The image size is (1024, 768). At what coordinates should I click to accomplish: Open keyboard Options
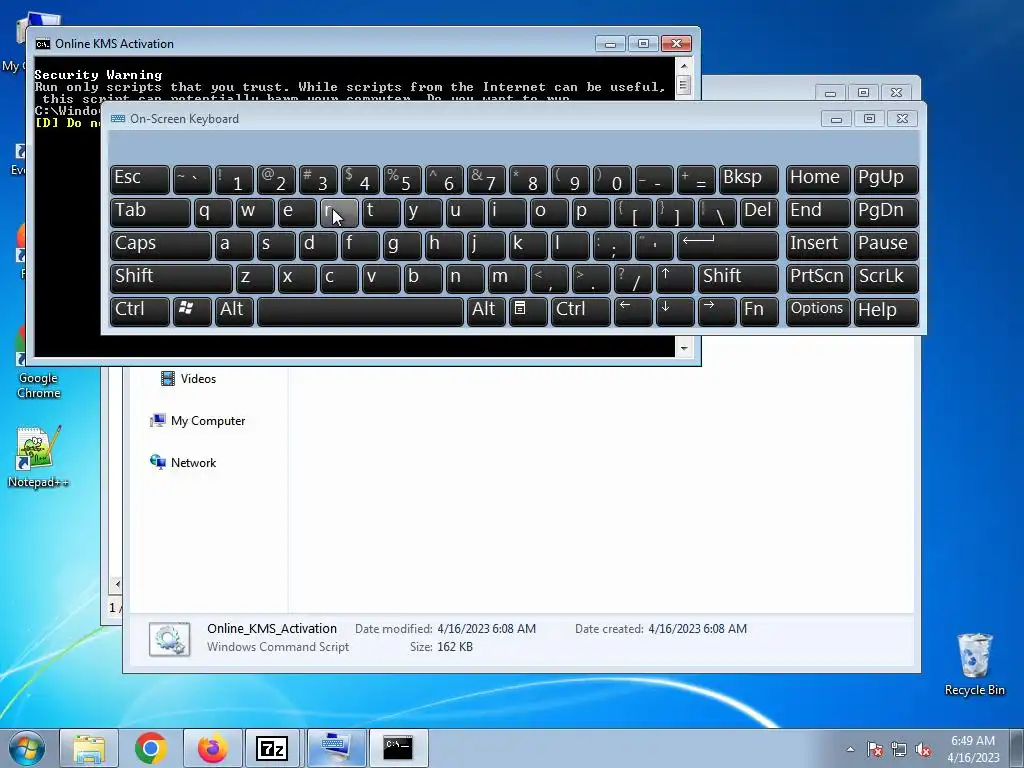pyautogui.click(x=818, y=311)
